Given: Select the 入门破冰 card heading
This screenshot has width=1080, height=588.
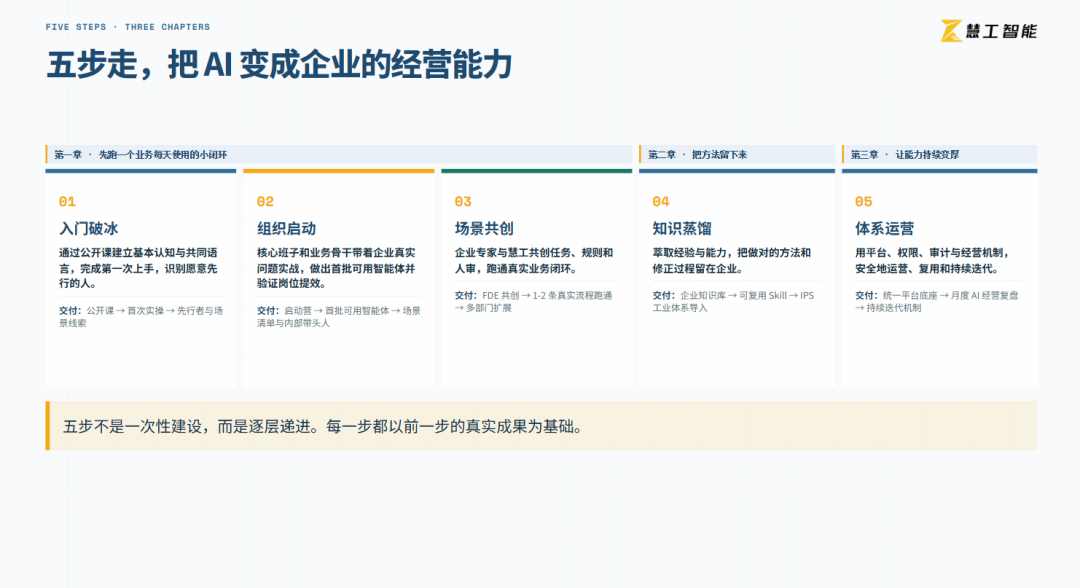Looking at the screenshot, I should pos(88,228).
